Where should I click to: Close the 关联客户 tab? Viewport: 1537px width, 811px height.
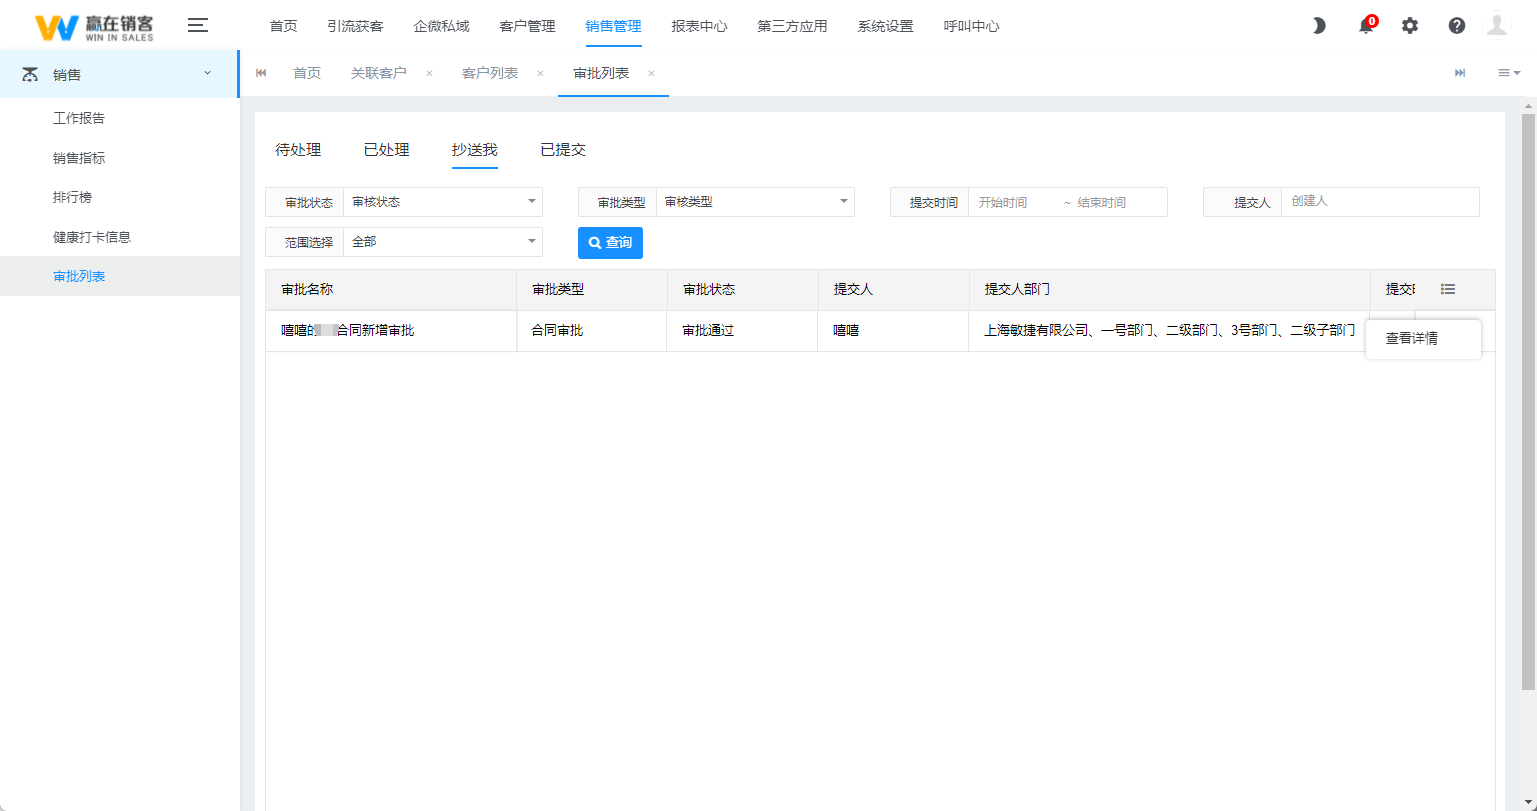[429, 73]
